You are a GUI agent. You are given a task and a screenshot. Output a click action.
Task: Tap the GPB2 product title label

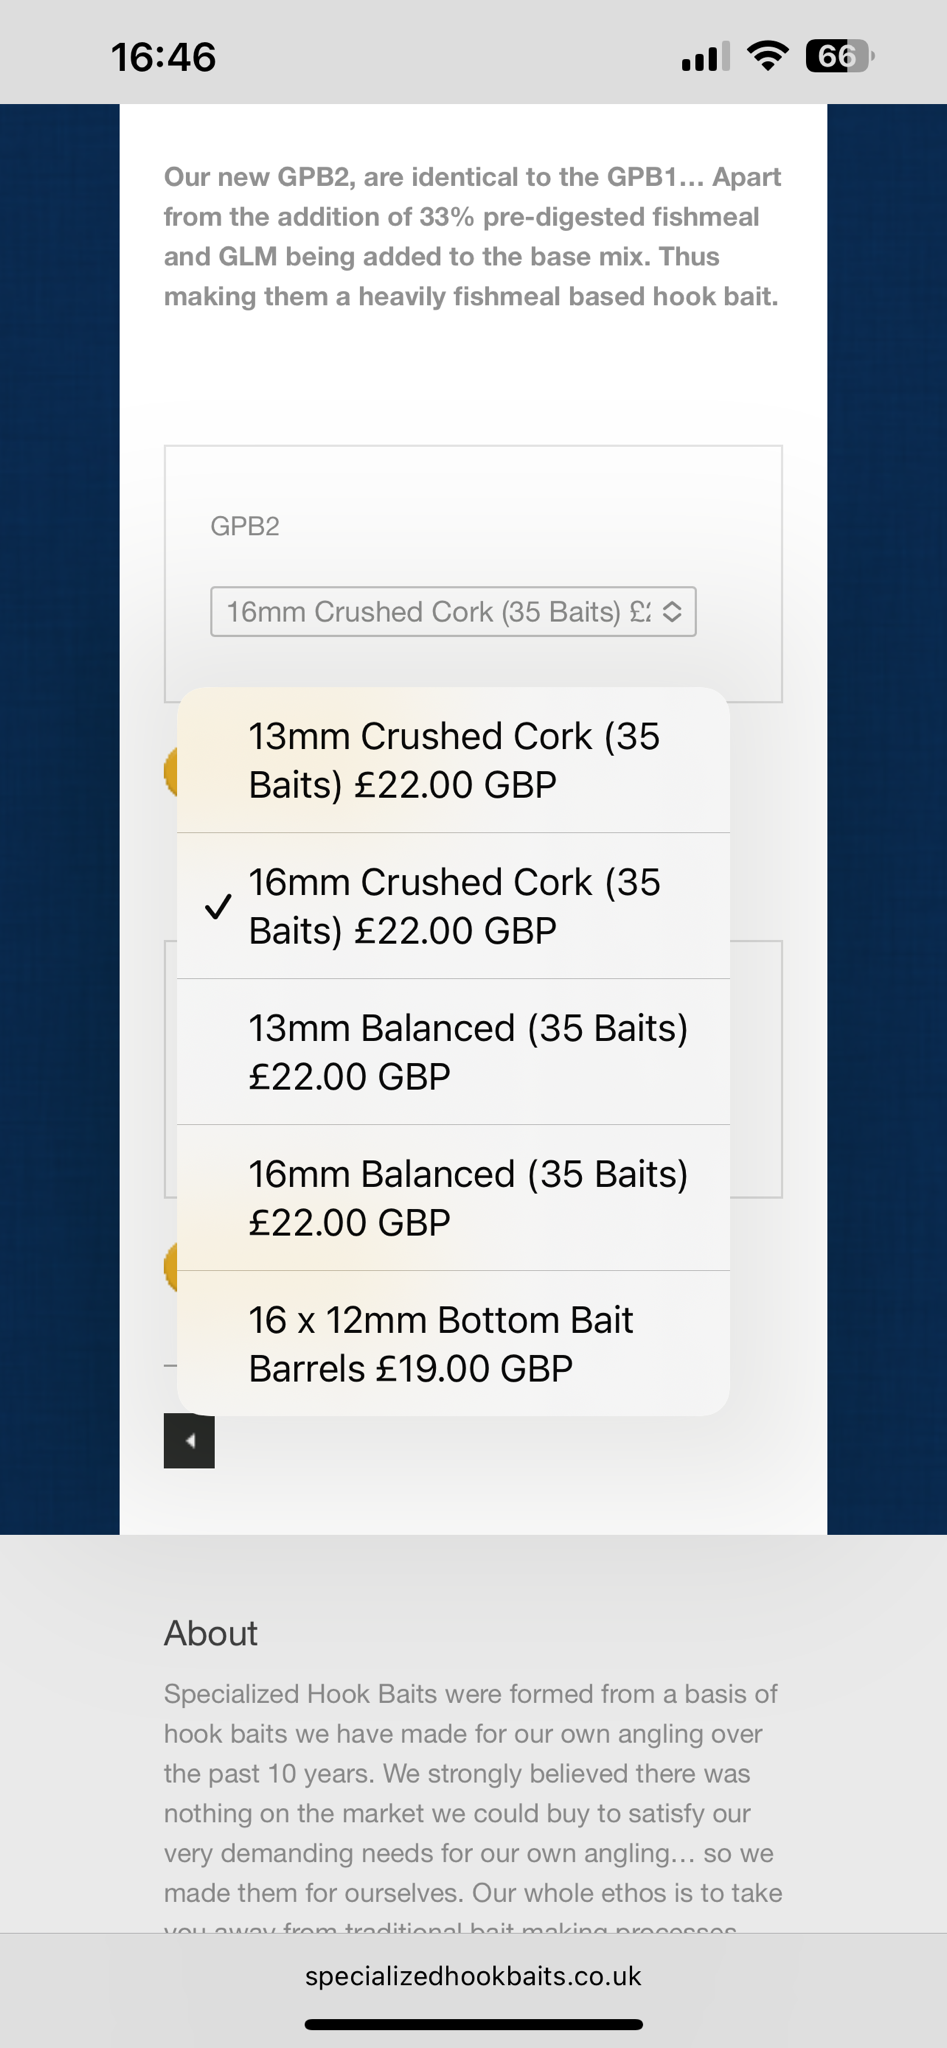(245, 527)
